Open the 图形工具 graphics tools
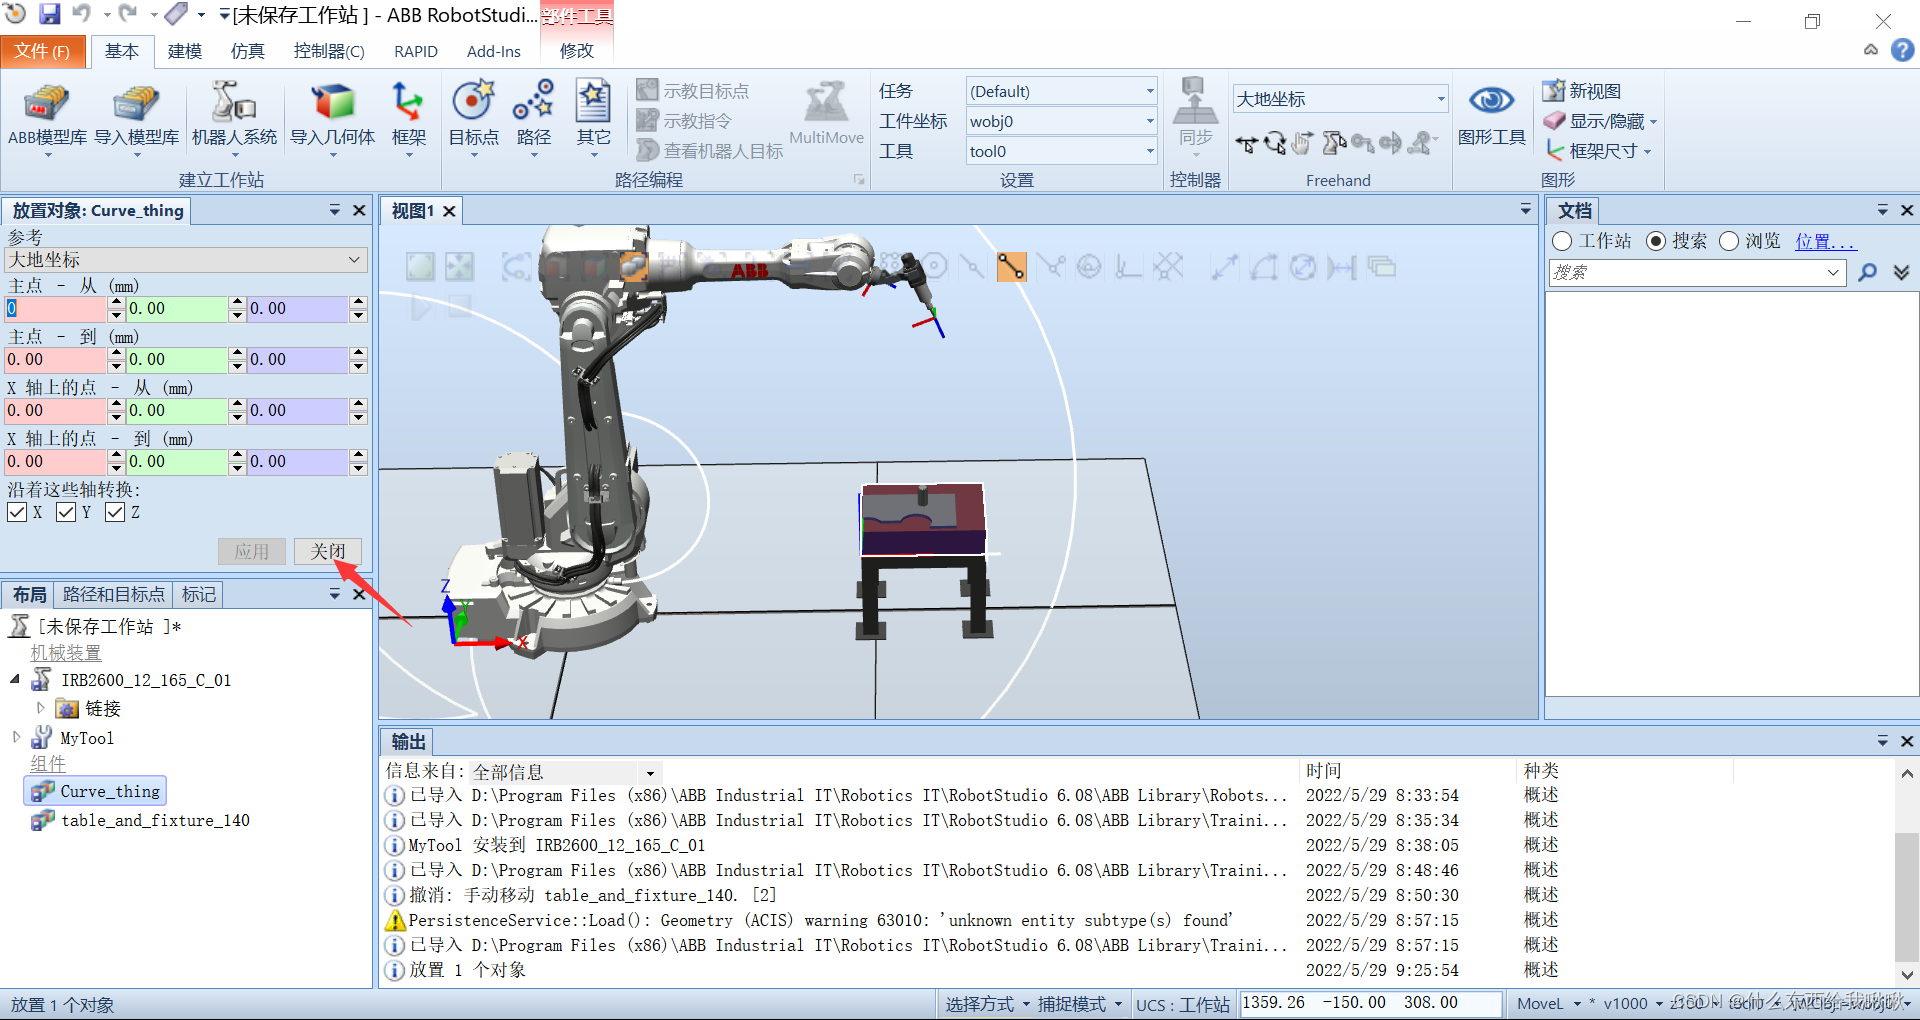The width and height of the screenshot is (1920, 1020). pos(1491,115)
